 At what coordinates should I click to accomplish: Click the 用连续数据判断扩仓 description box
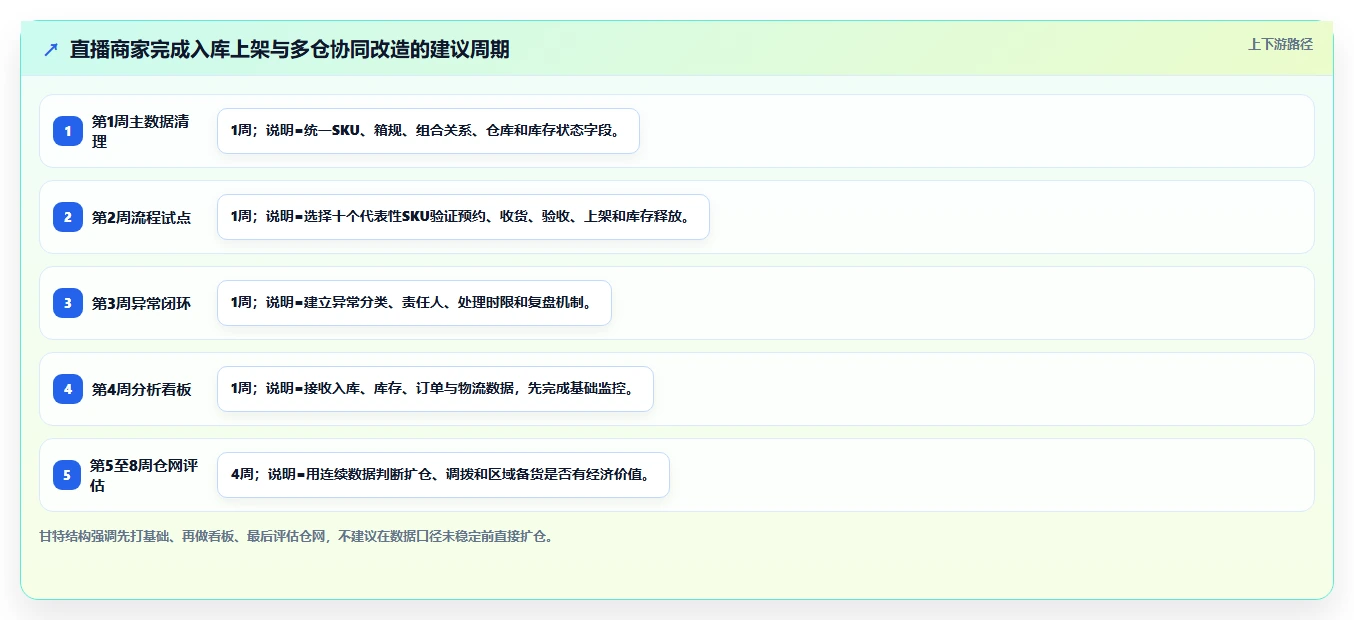(443, 475)
